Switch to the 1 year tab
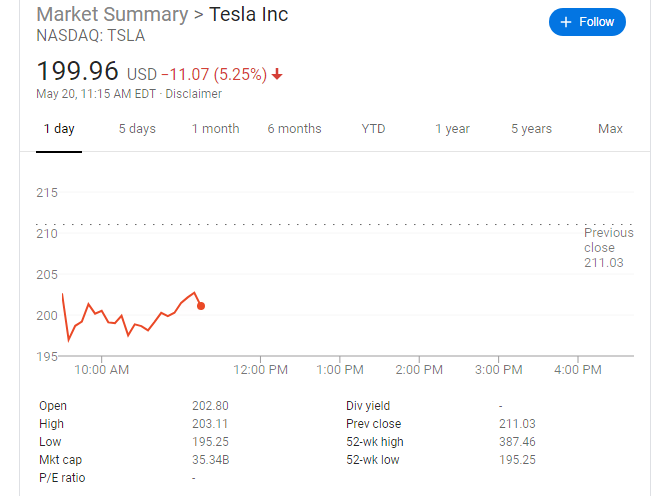This screenshot has height=496, width=658. tap(452, 129)
